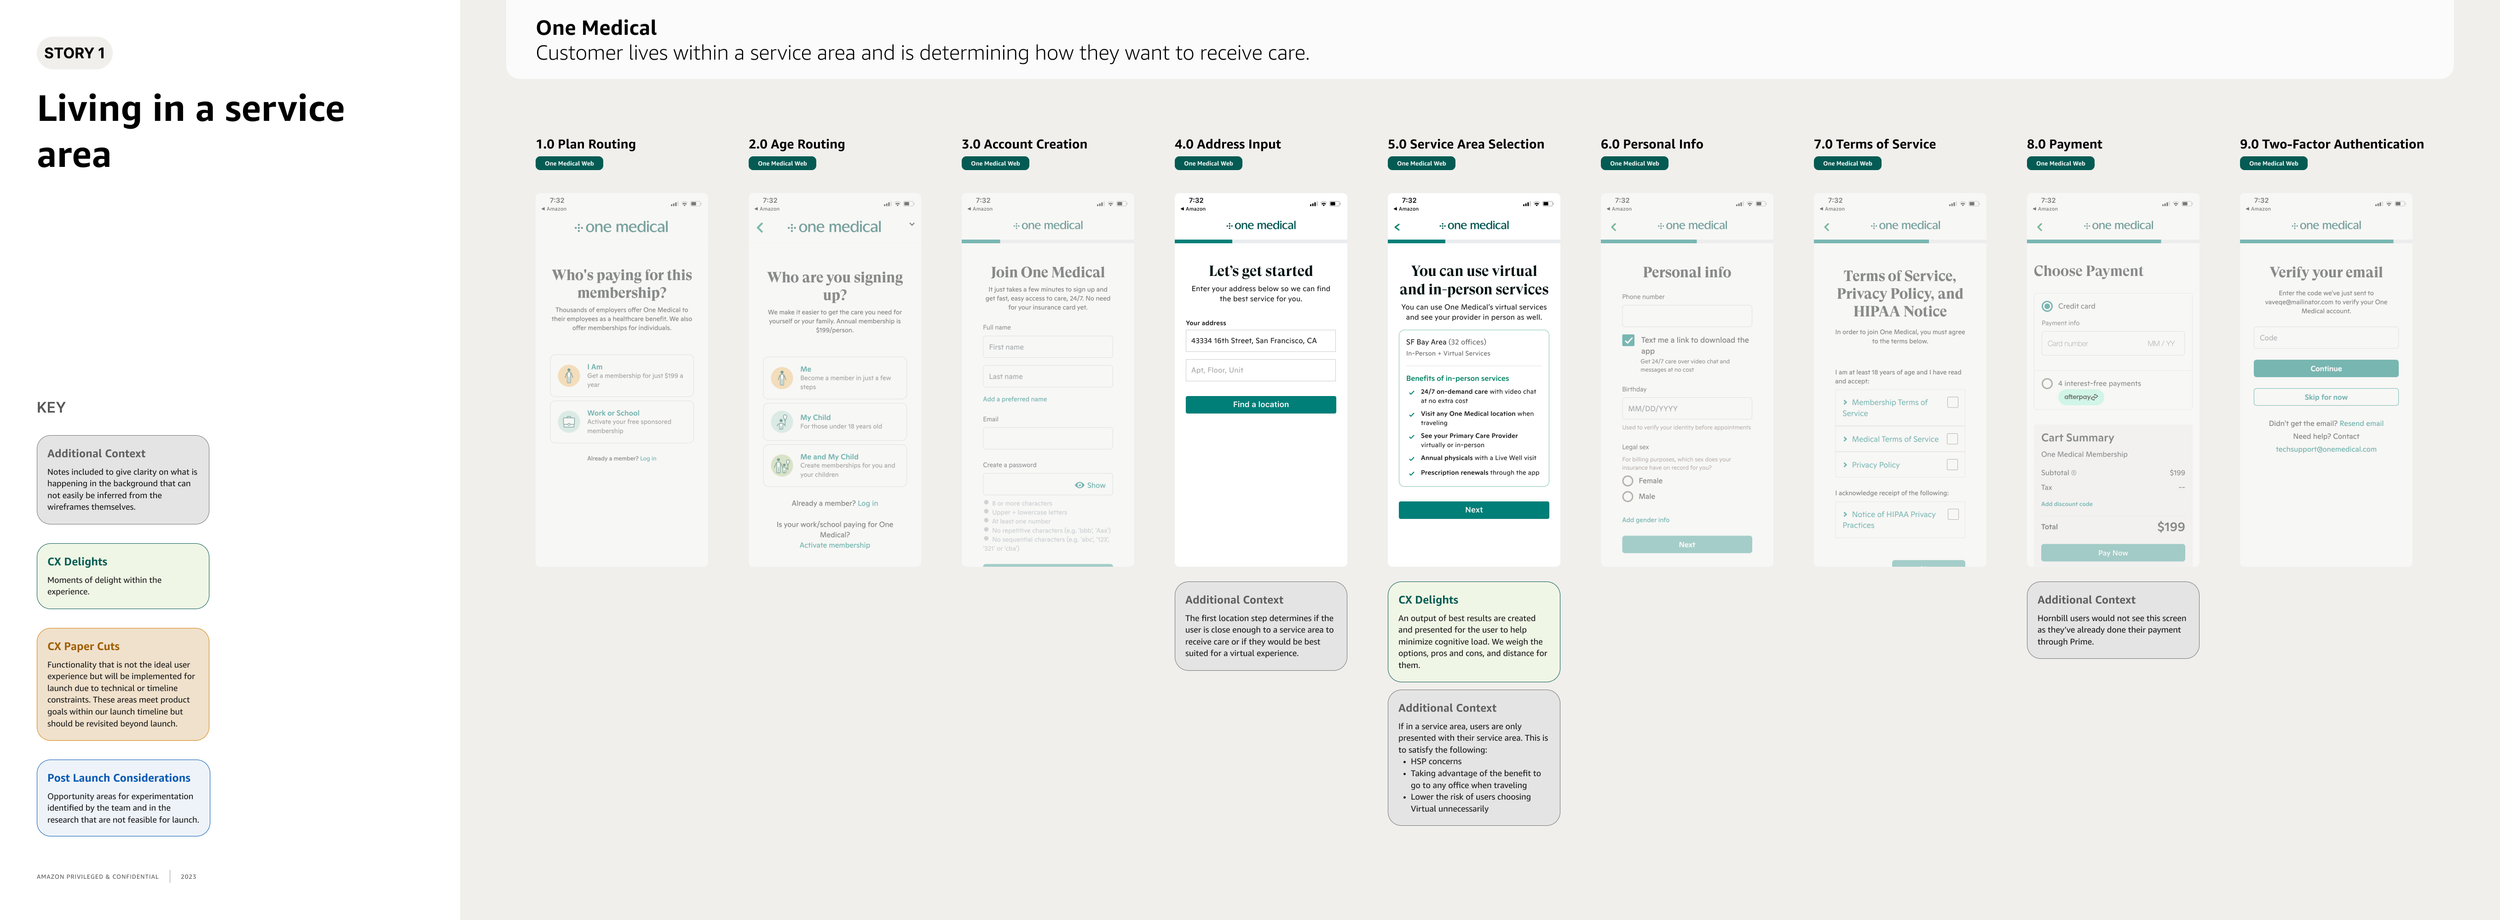This screenshot has height=920, width=2500.
Task: Click Activate membership link
Action: pos(834,546)
